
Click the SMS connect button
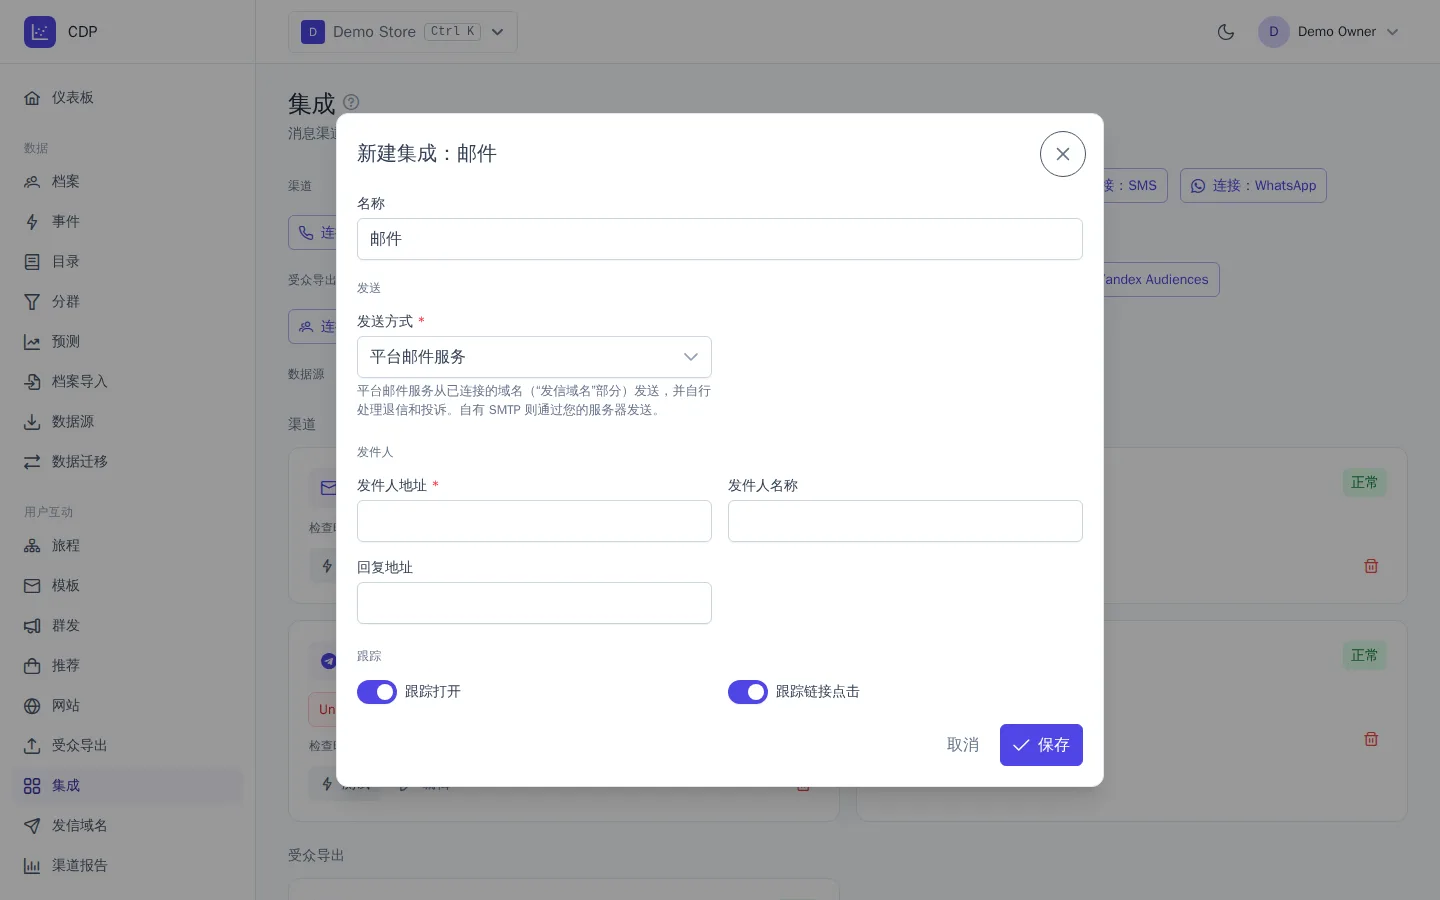tap(1135, 186)
